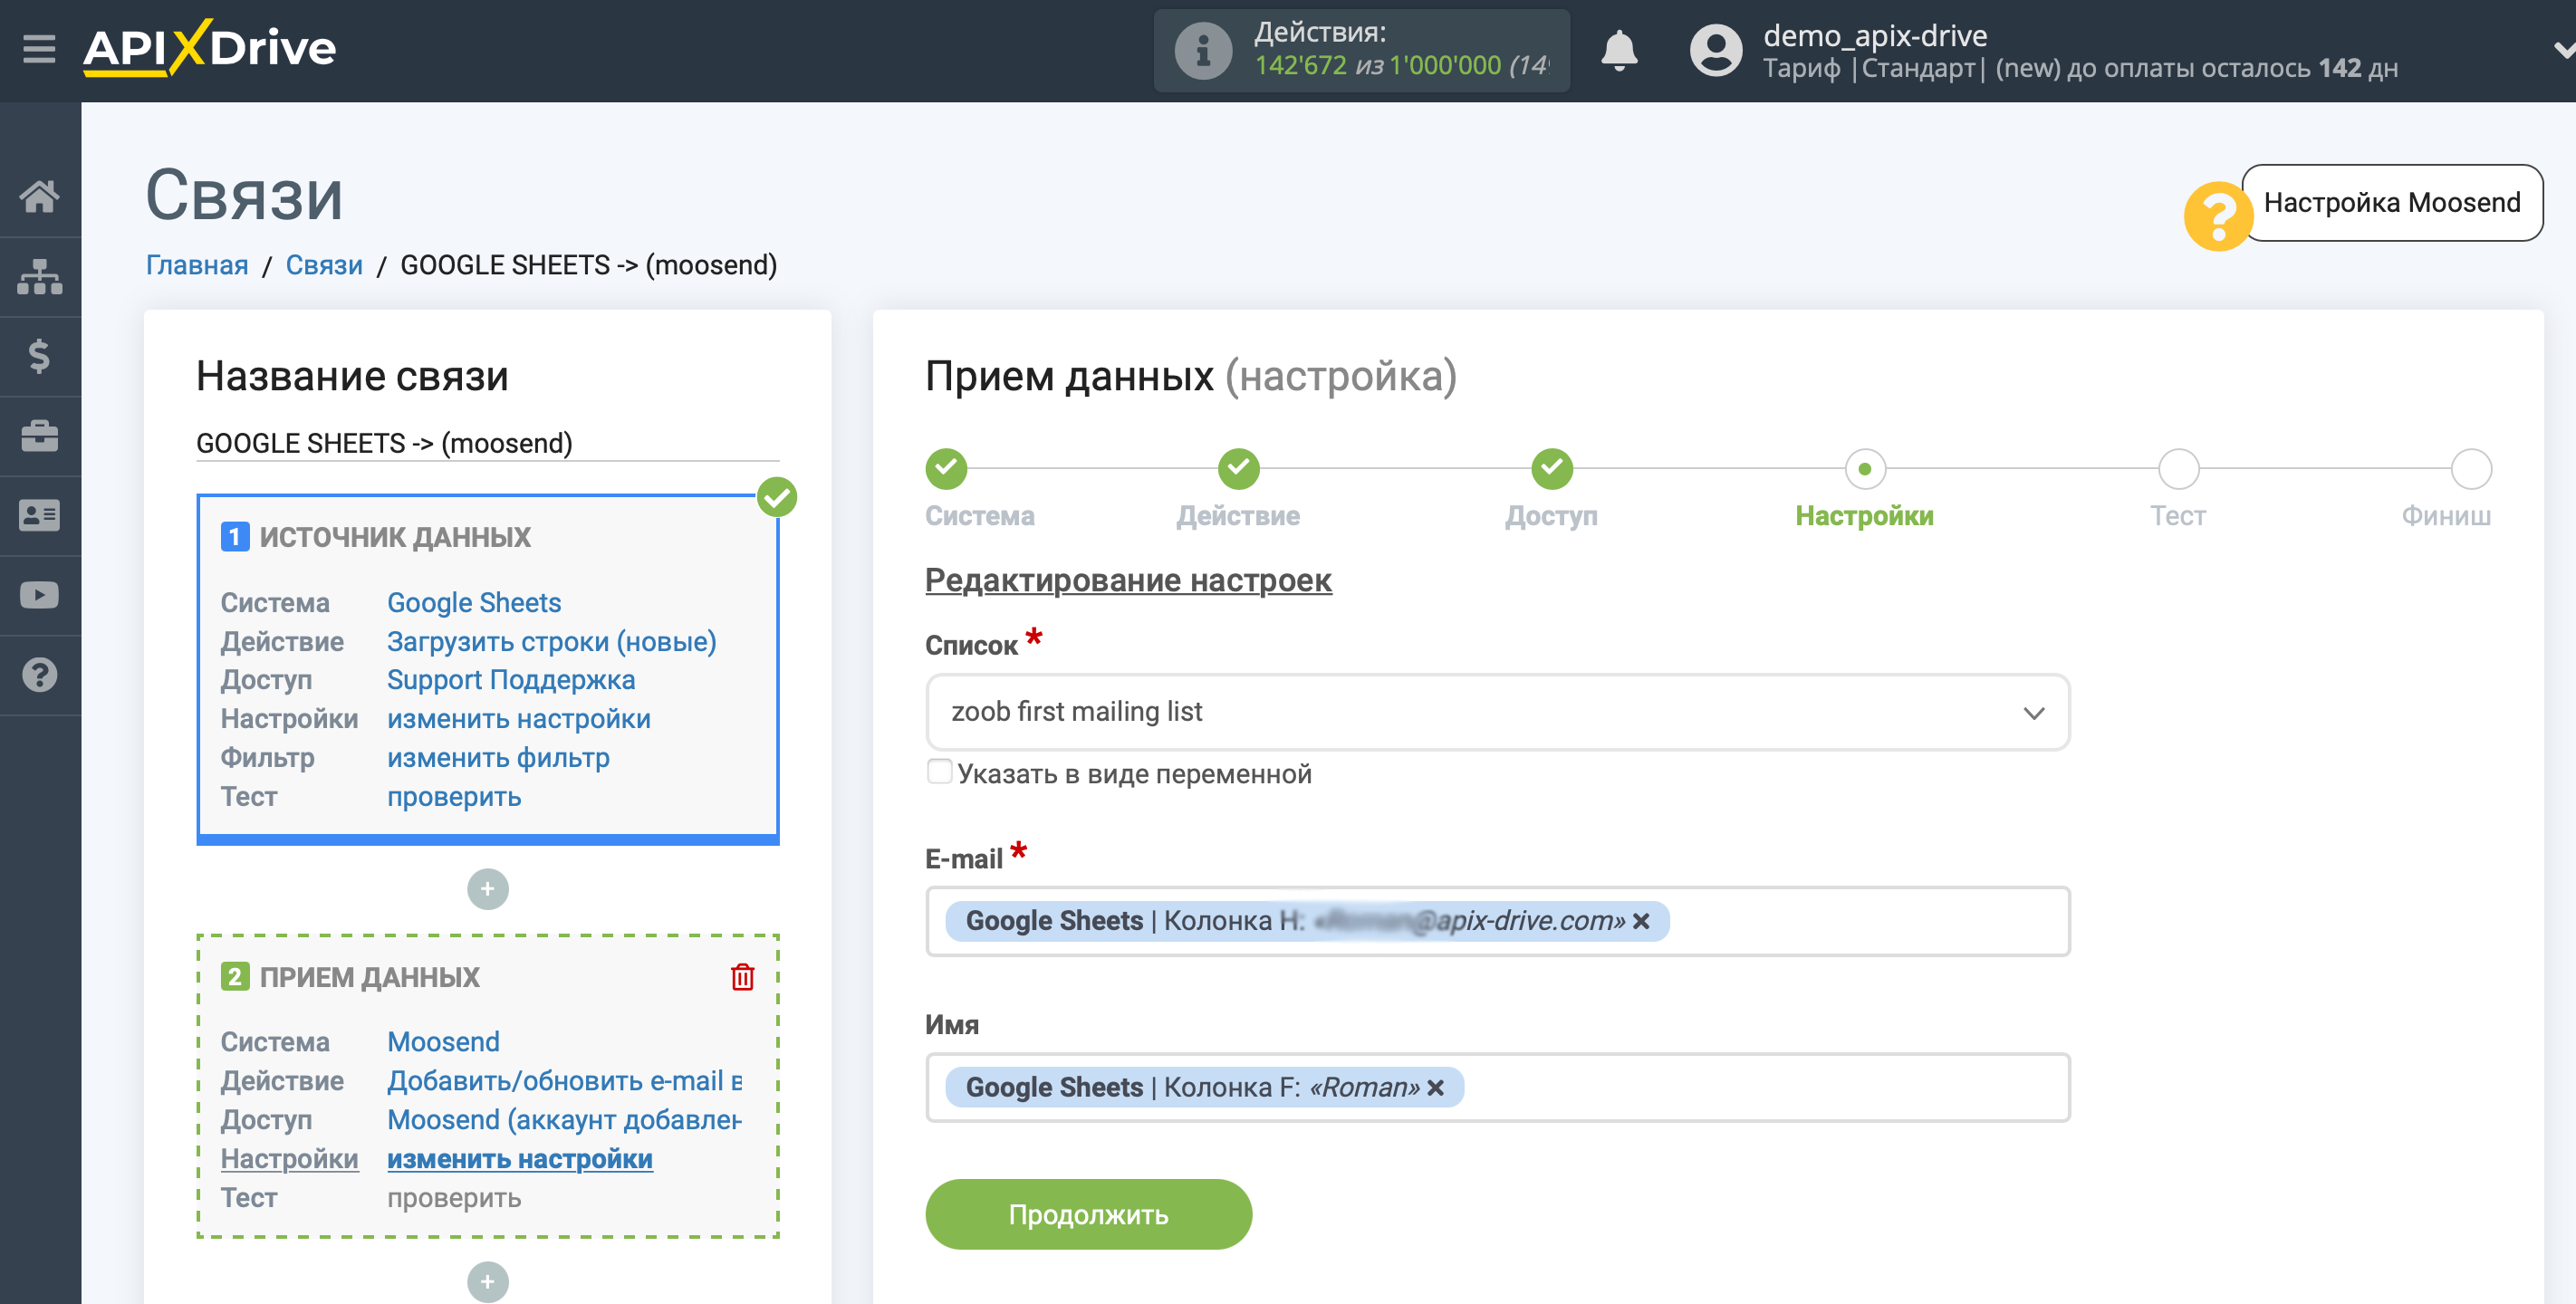Click изменить фильтр link
Image resolution: width=2576 pixels, height=1304 pixels.
tap(498, 758)
